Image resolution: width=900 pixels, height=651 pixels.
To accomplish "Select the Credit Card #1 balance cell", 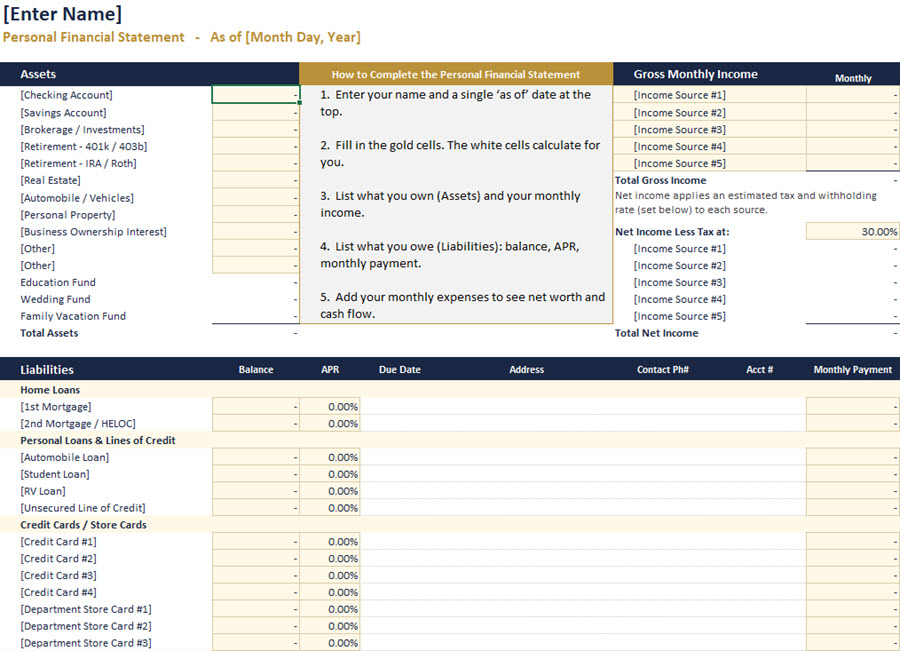I will point(255,541).
